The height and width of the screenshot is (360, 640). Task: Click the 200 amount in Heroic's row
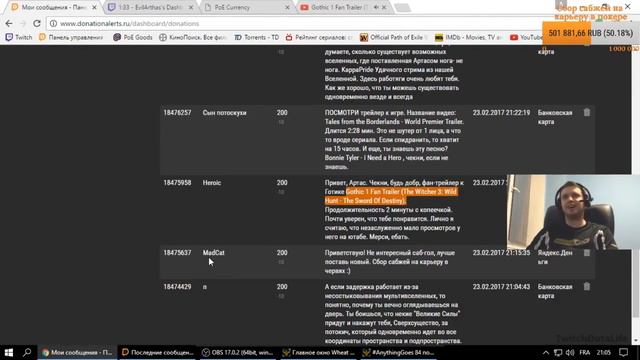point(282,183)
